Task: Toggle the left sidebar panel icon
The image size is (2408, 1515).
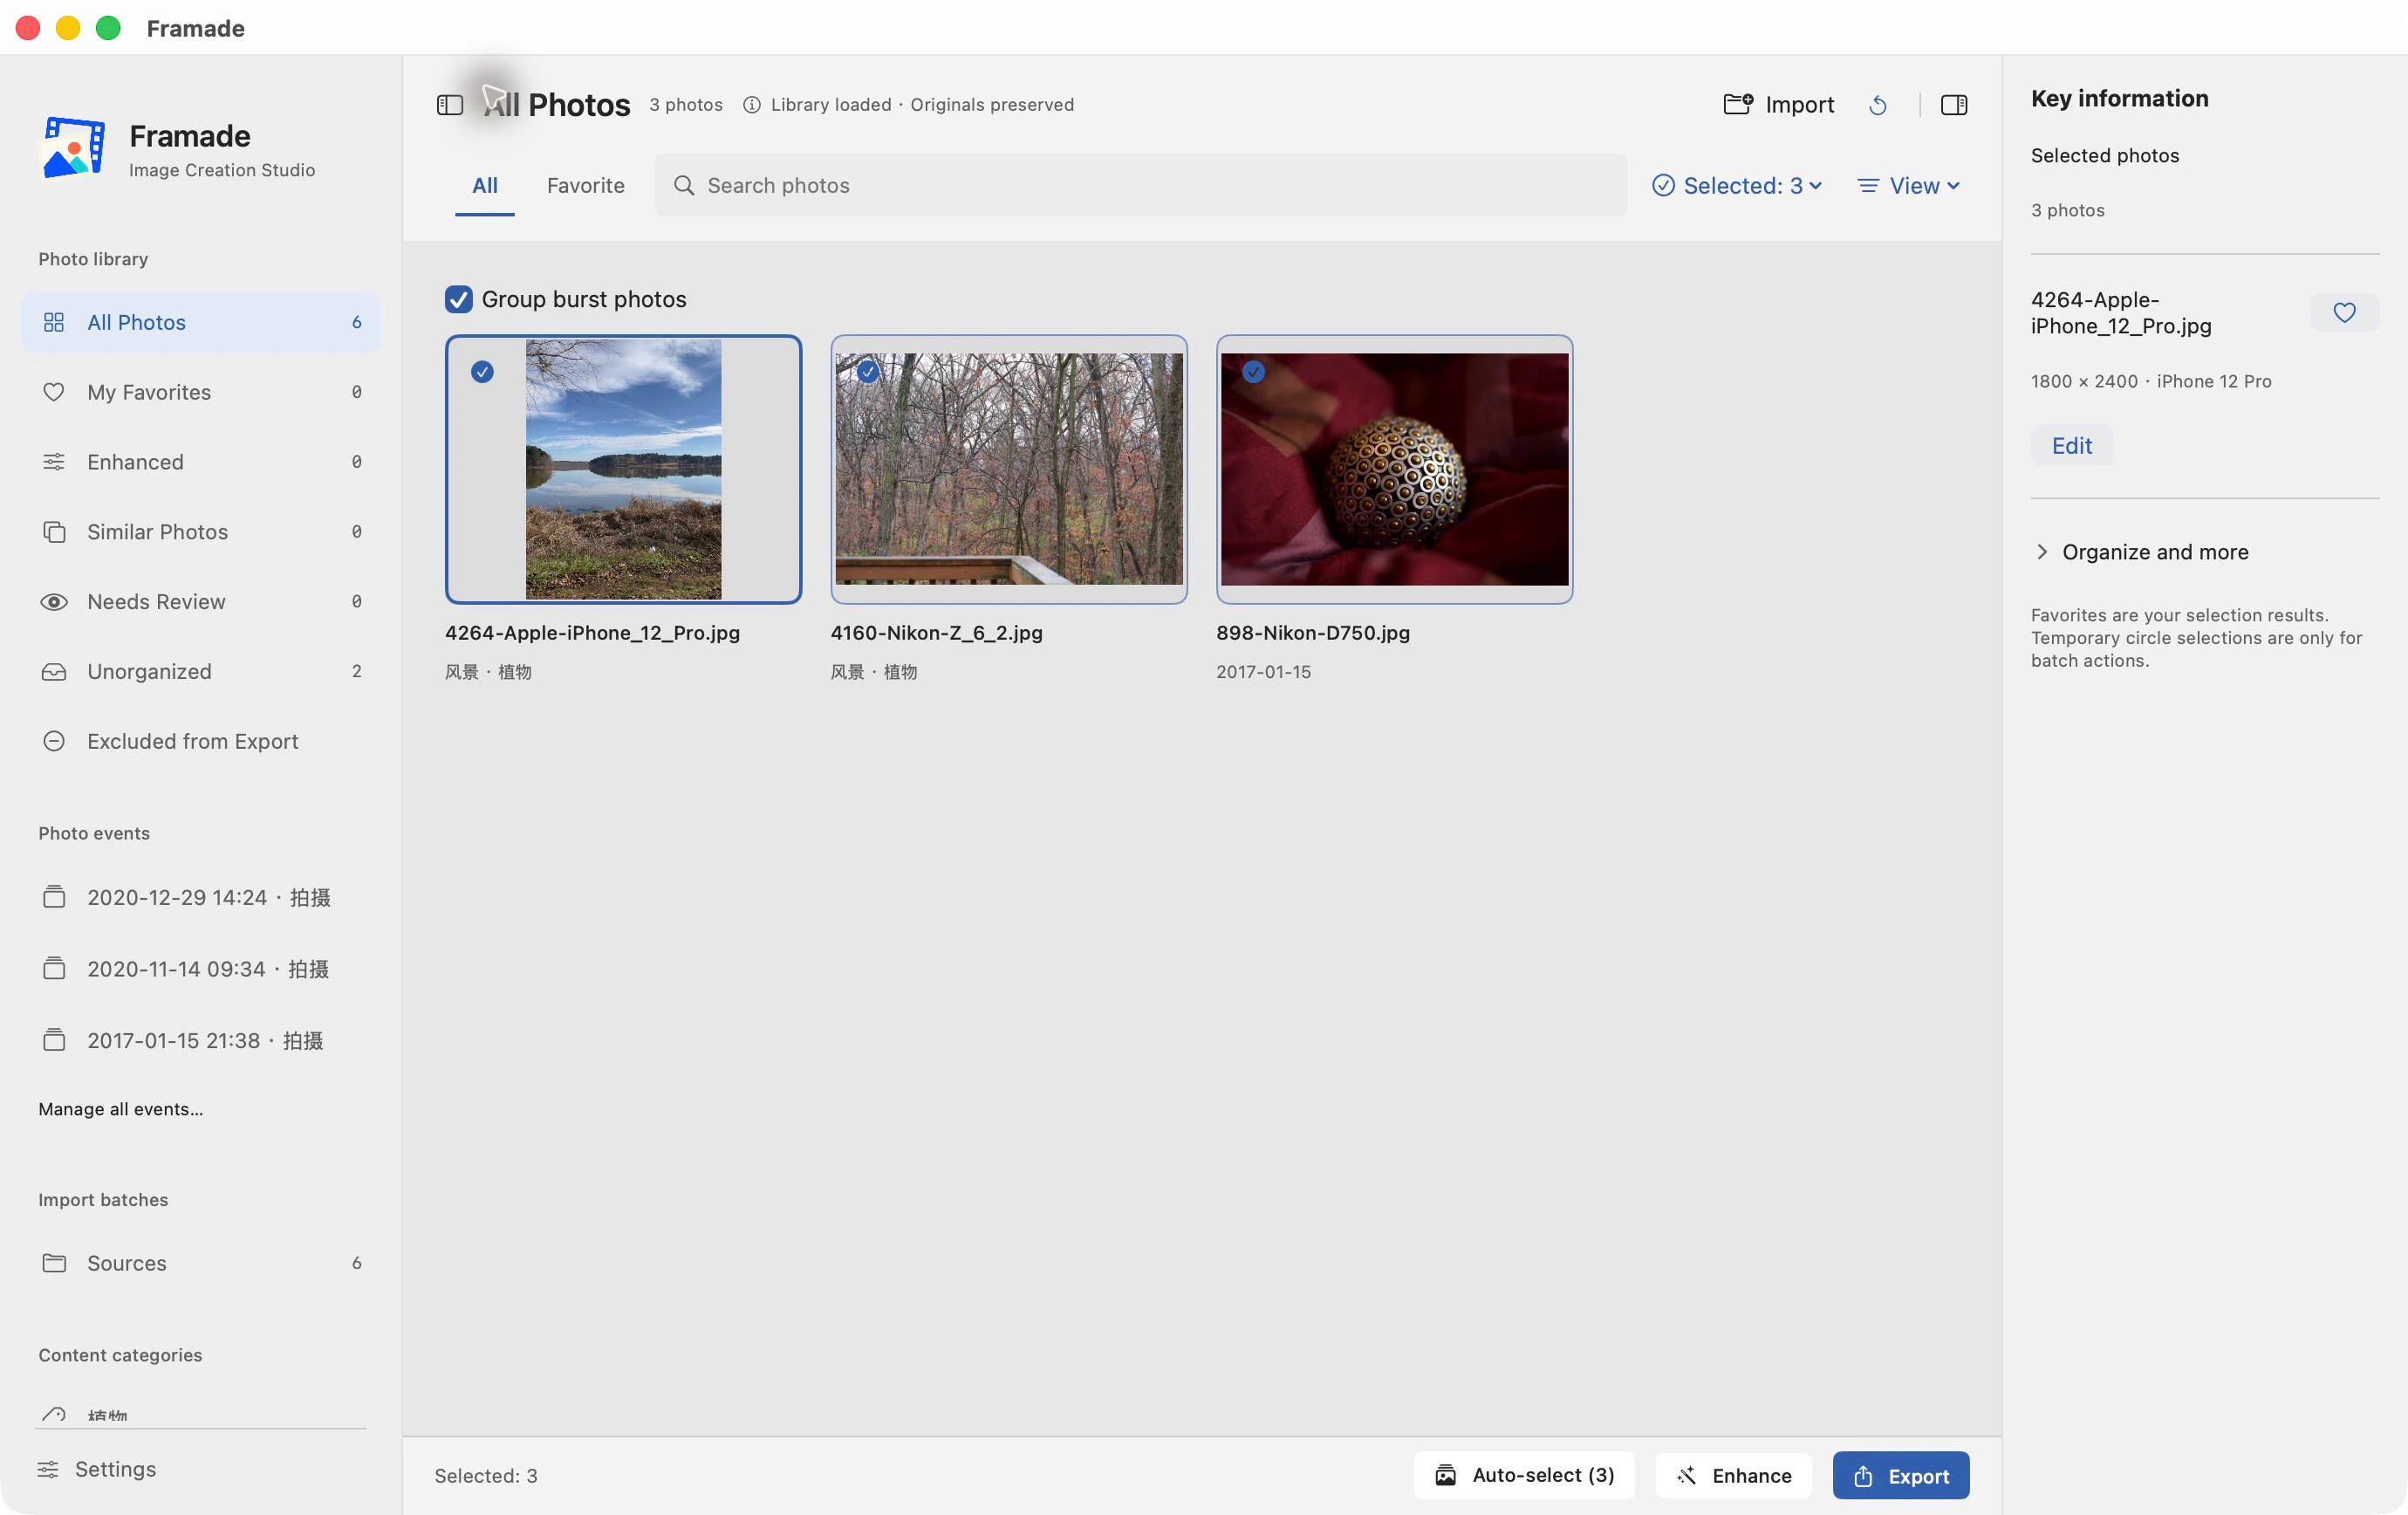Action: [x=449, y=105]
